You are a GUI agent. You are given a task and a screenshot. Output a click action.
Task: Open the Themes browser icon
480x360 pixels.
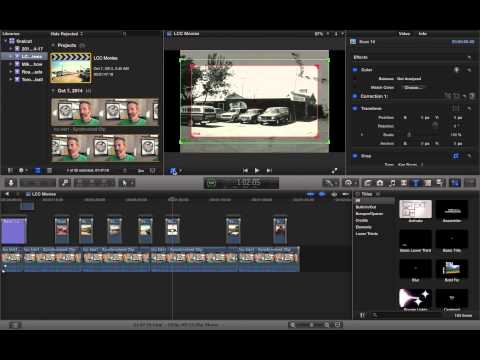point(440,183)
